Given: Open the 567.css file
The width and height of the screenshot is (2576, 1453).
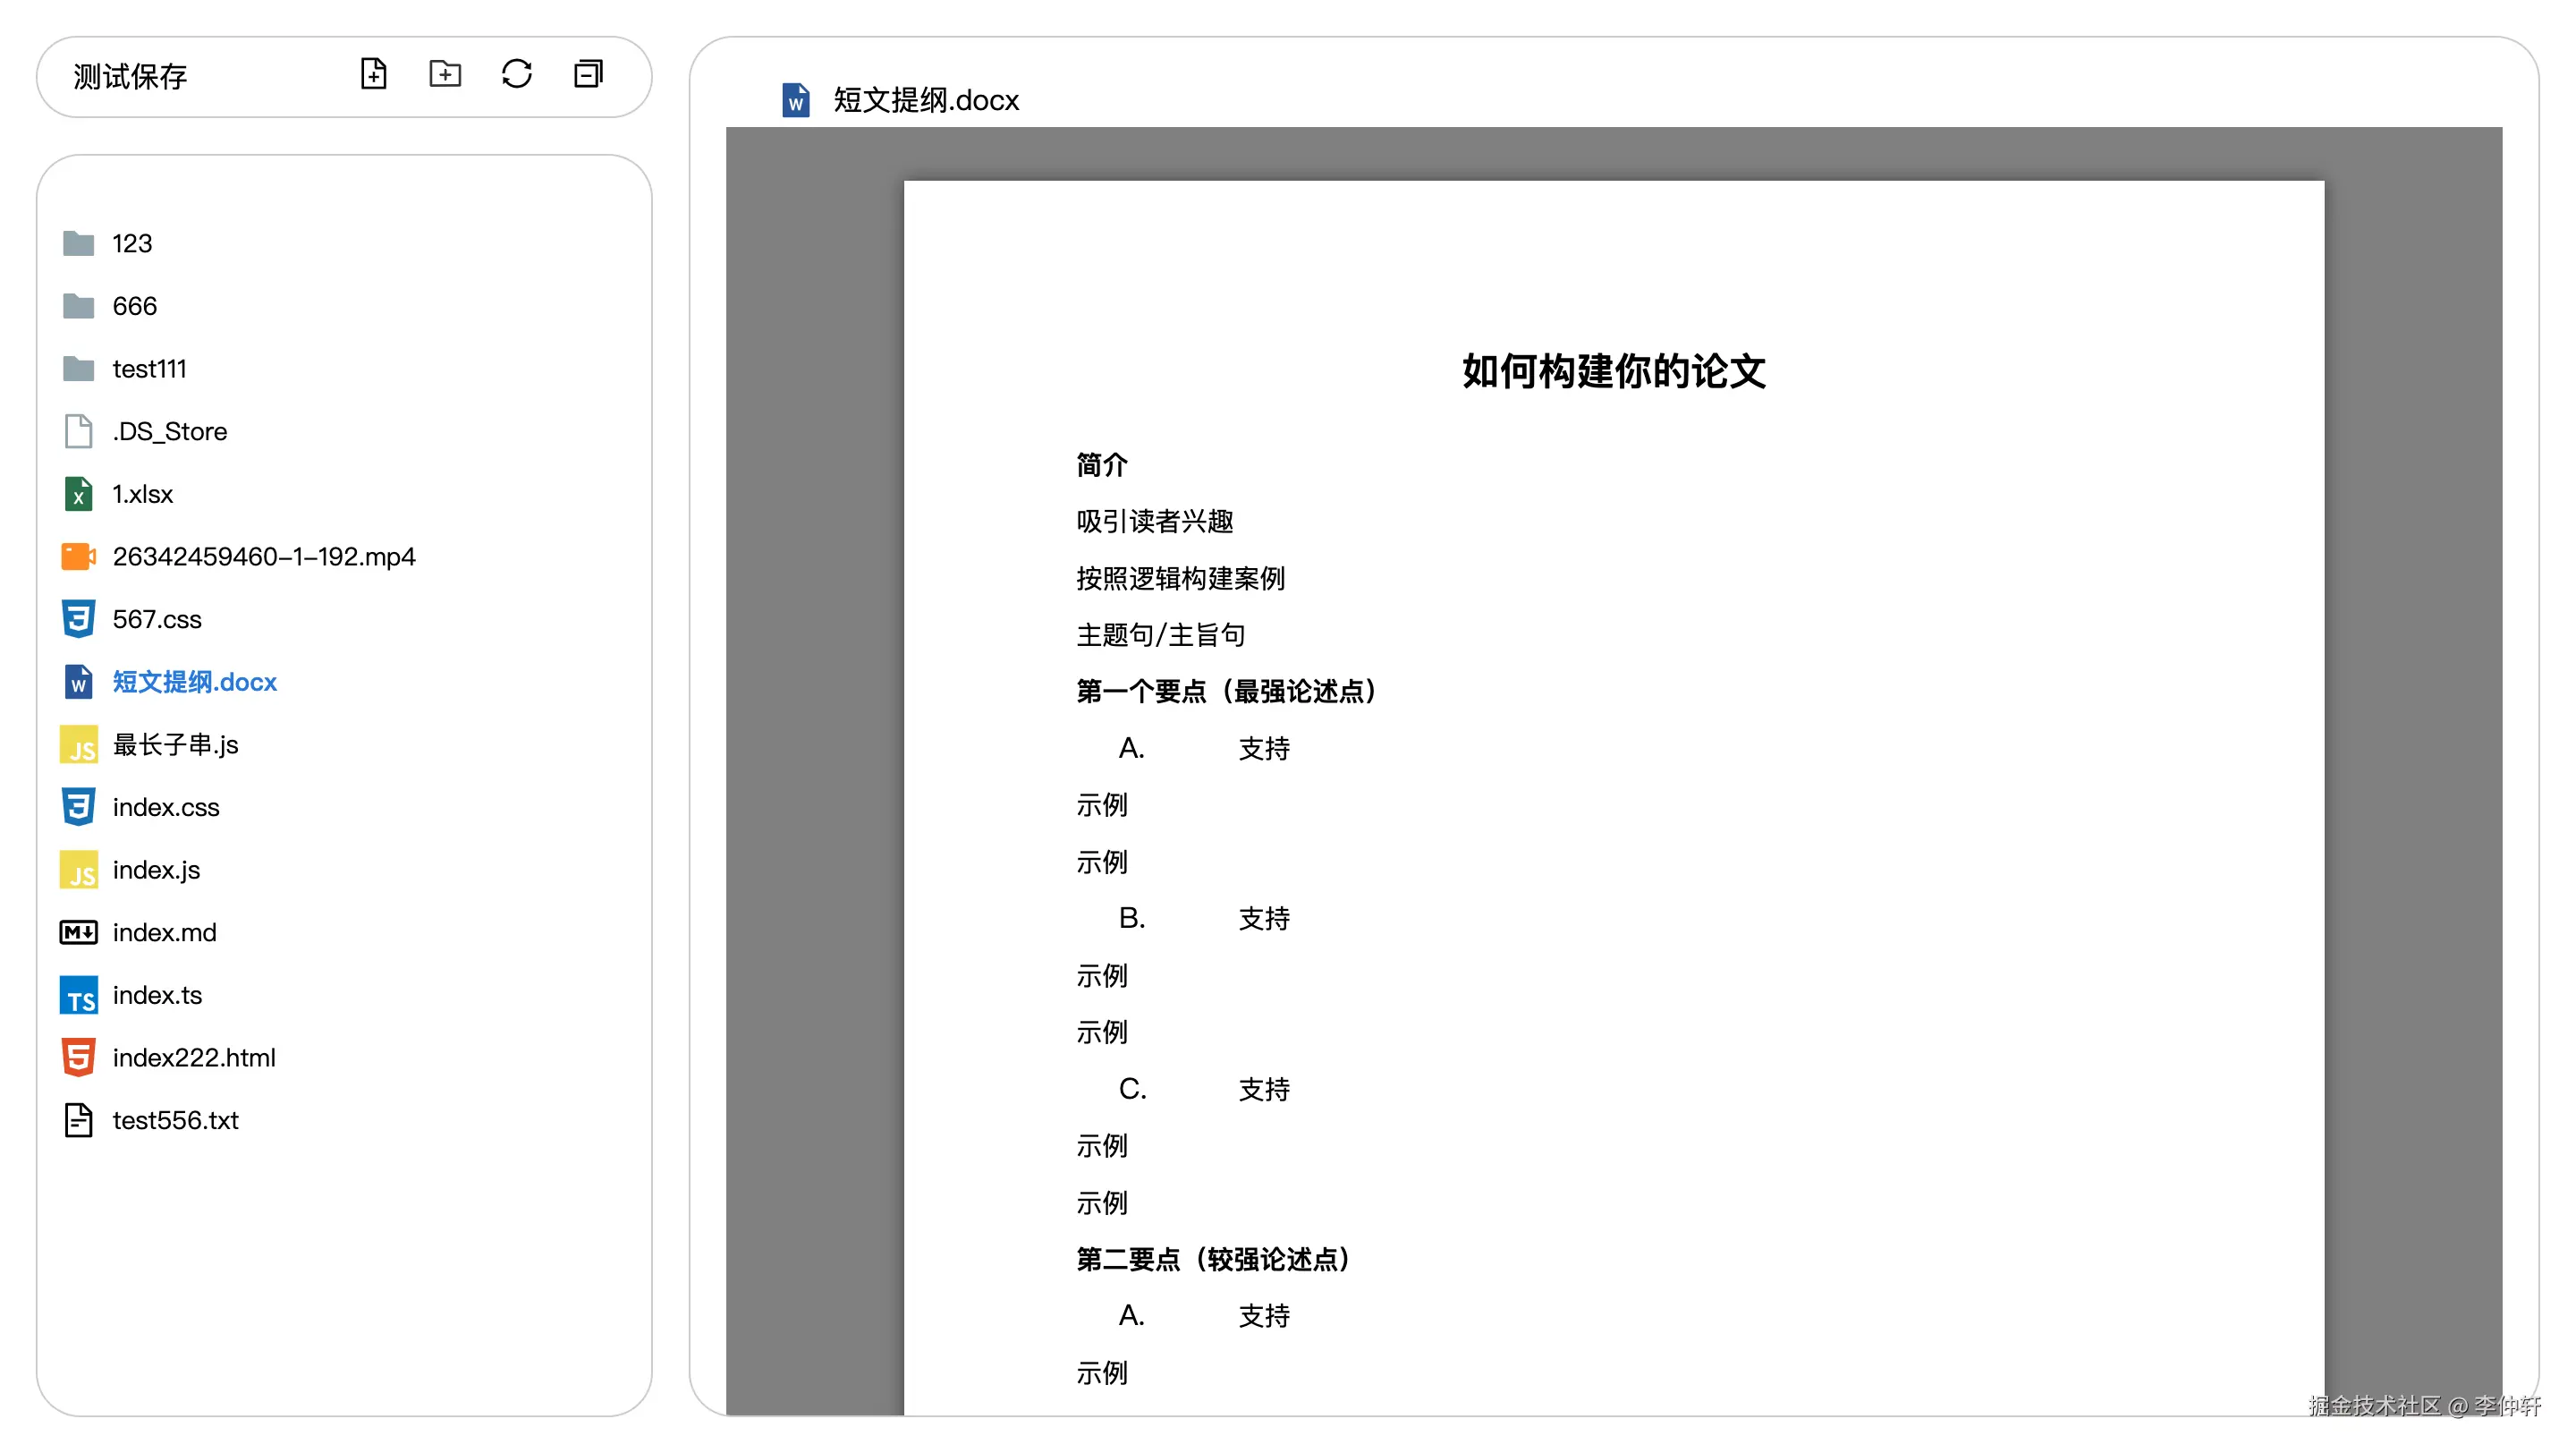Looking at the screenshot, I should coord(157,620).
